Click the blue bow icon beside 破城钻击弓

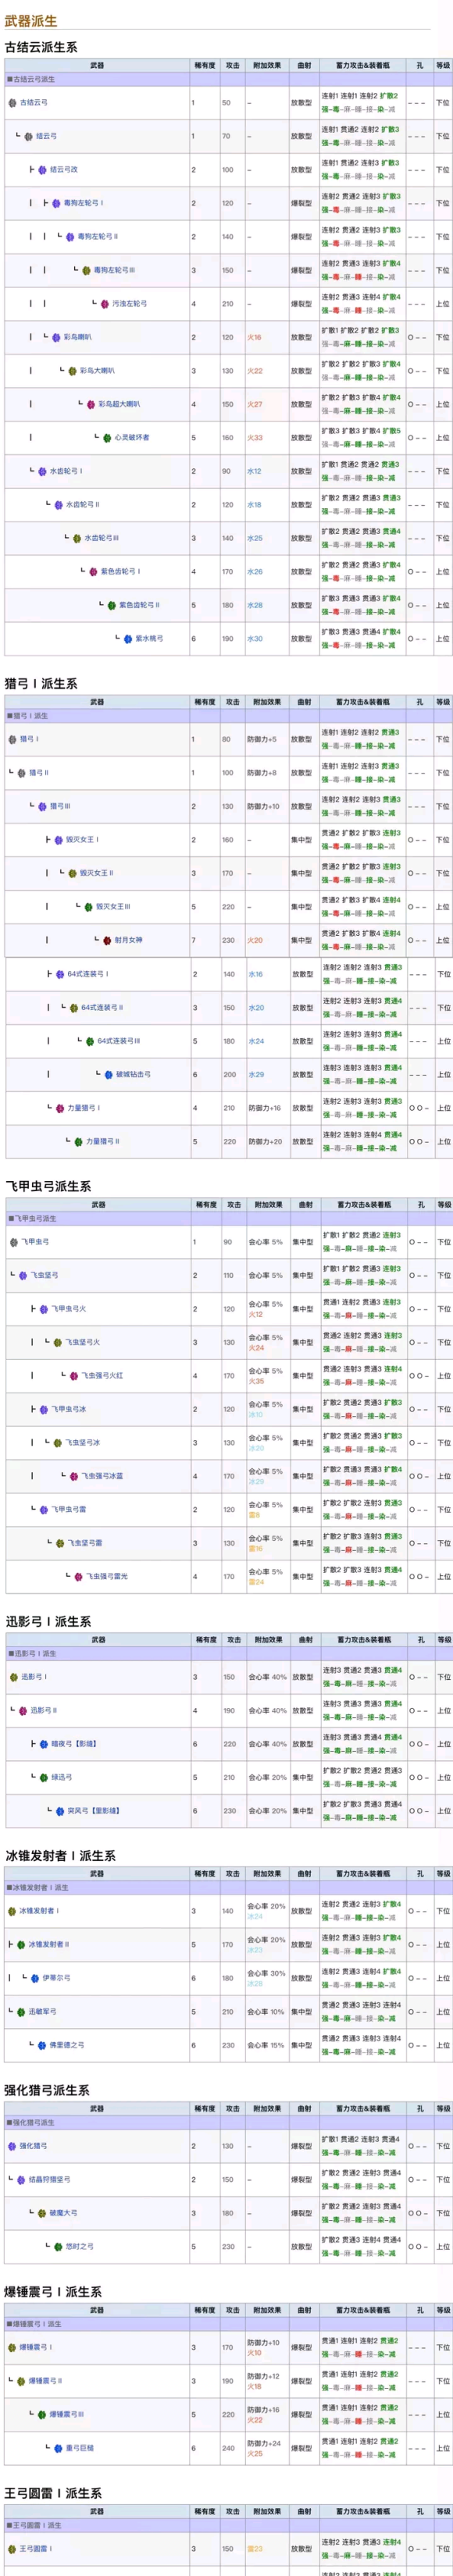click(109, 1075)
